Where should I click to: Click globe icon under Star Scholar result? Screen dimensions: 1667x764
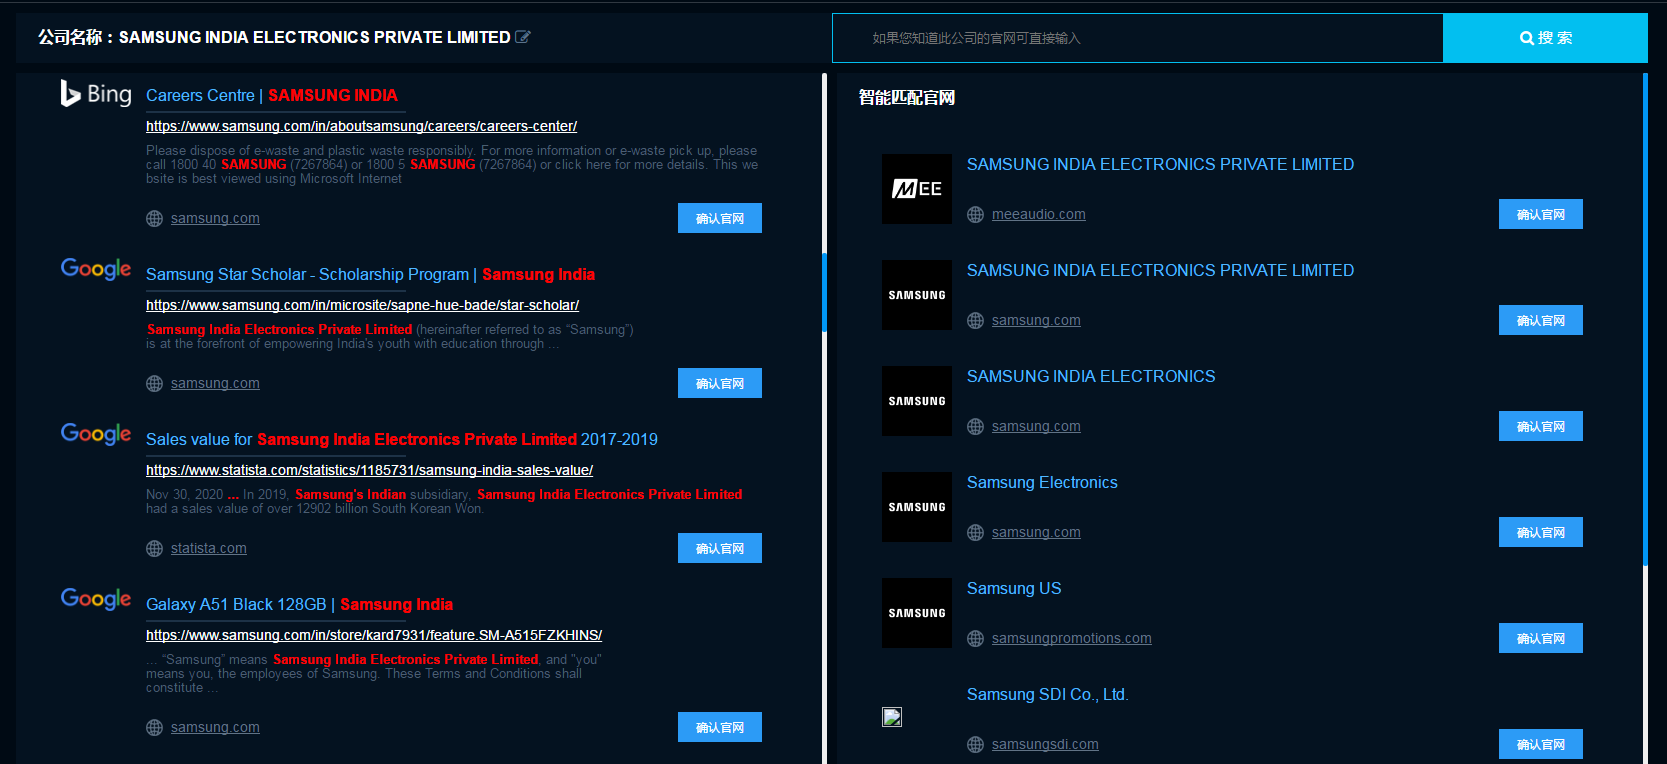click(x=154, y=384)
